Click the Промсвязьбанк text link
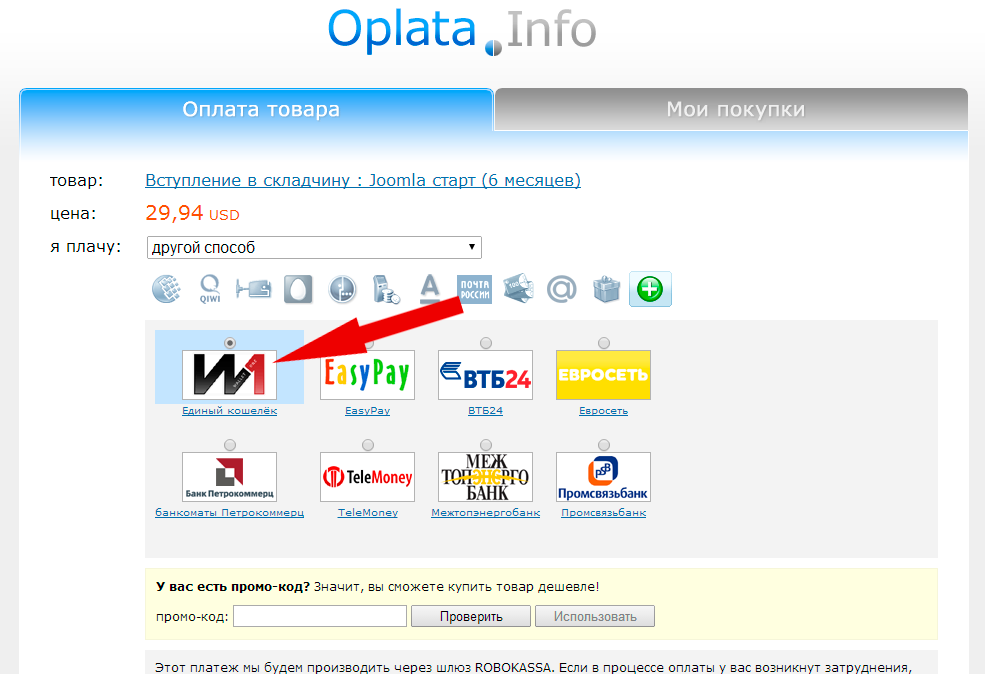 (604, 513)
